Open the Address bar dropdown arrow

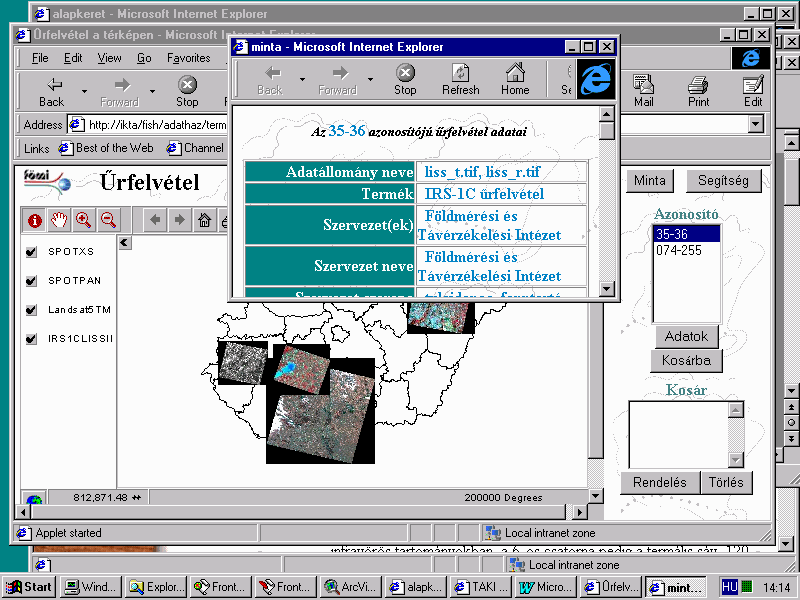point(755,125)
